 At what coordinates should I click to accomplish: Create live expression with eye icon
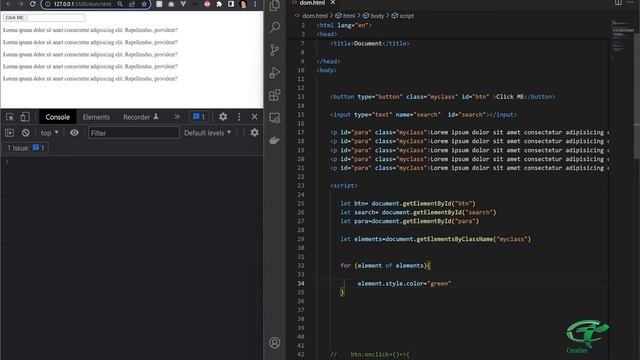(x=74, y=133)
